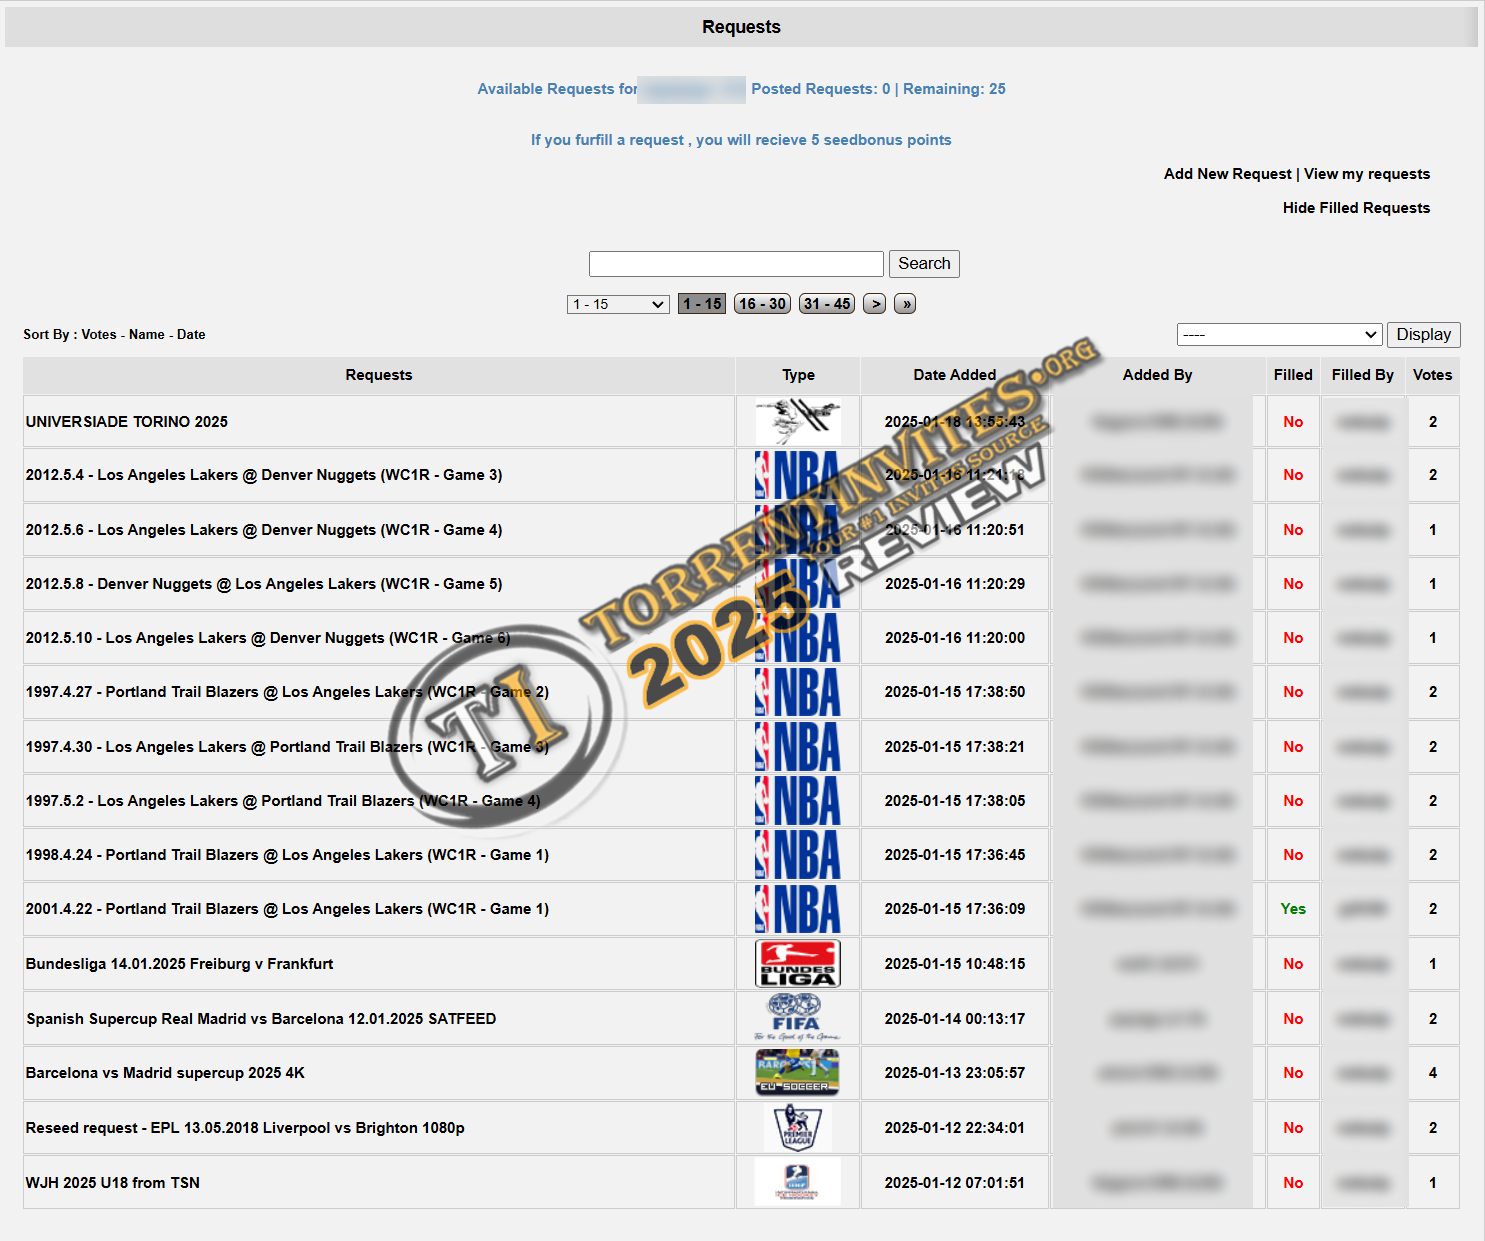Open Add New Request link
Screen dimensions: 1485x1241
[1227, 174]
